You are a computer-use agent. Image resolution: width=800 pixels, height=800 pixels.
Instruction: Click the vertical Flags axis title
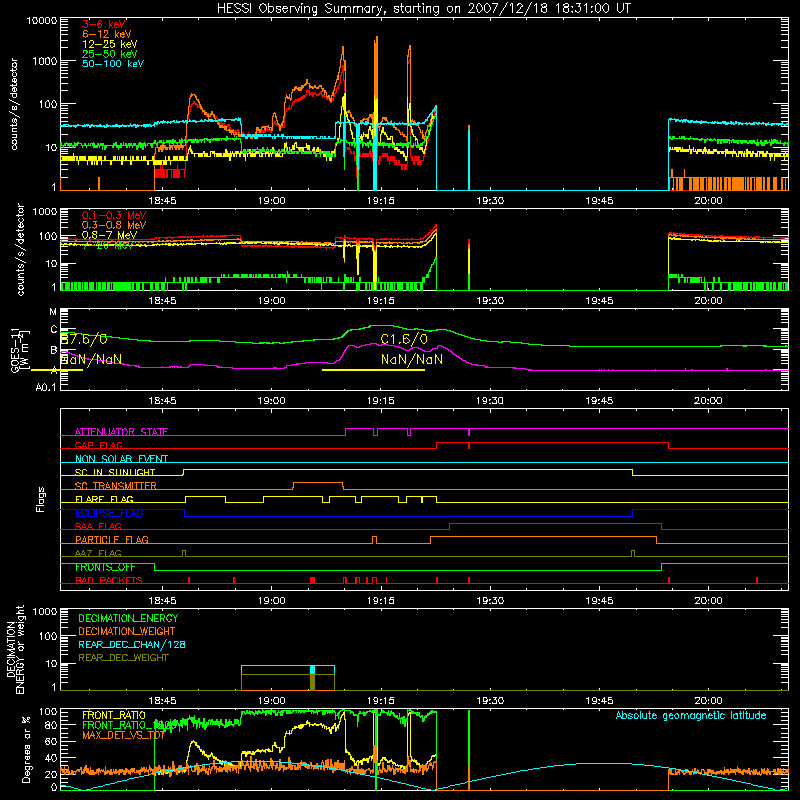[41, 499]
